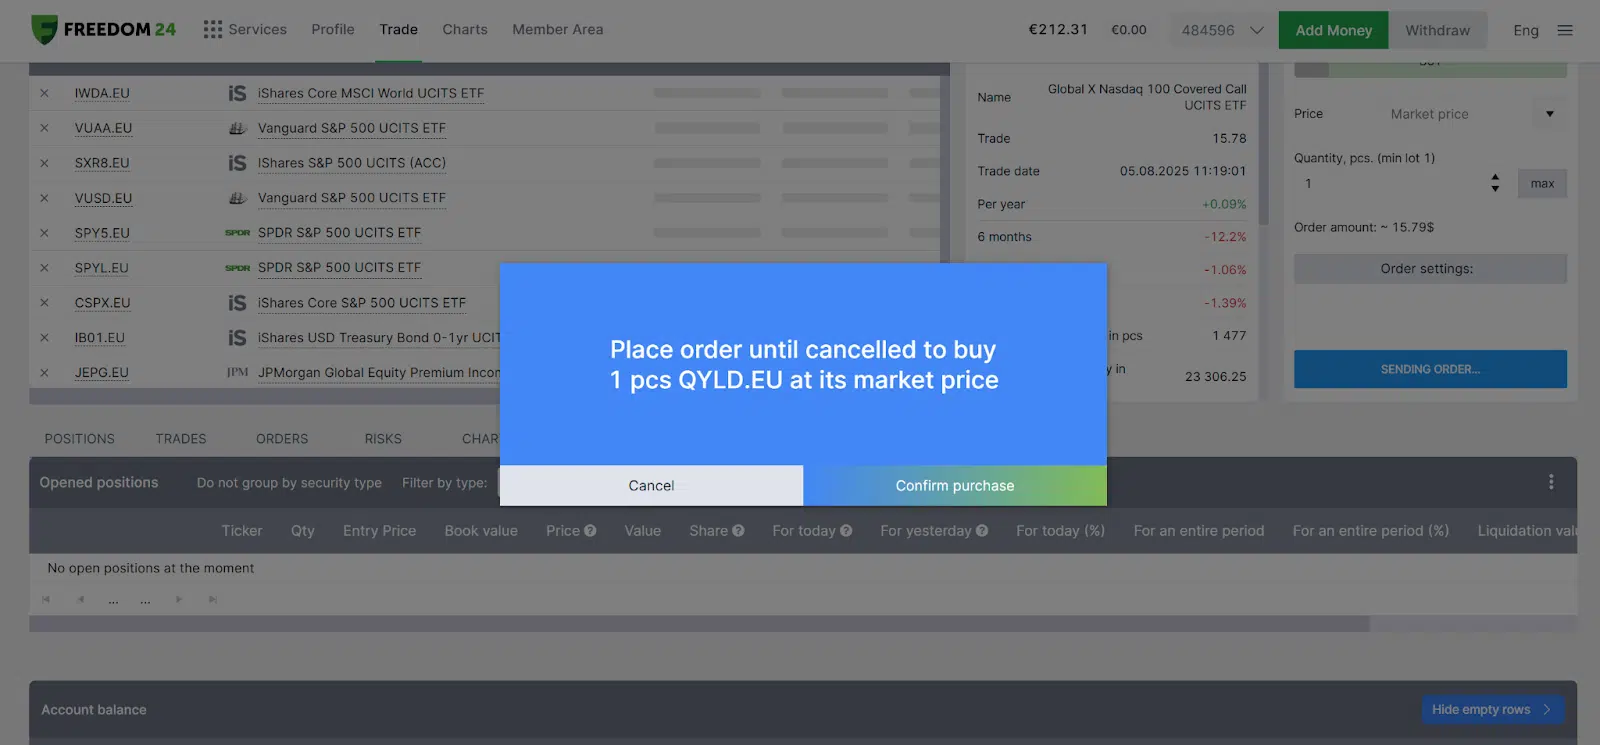The height and width of the screenshot is (745, 1600).
Task: Open iShares S&P 500 UCITS (ACC) link
Action: (x=352, y=163)
